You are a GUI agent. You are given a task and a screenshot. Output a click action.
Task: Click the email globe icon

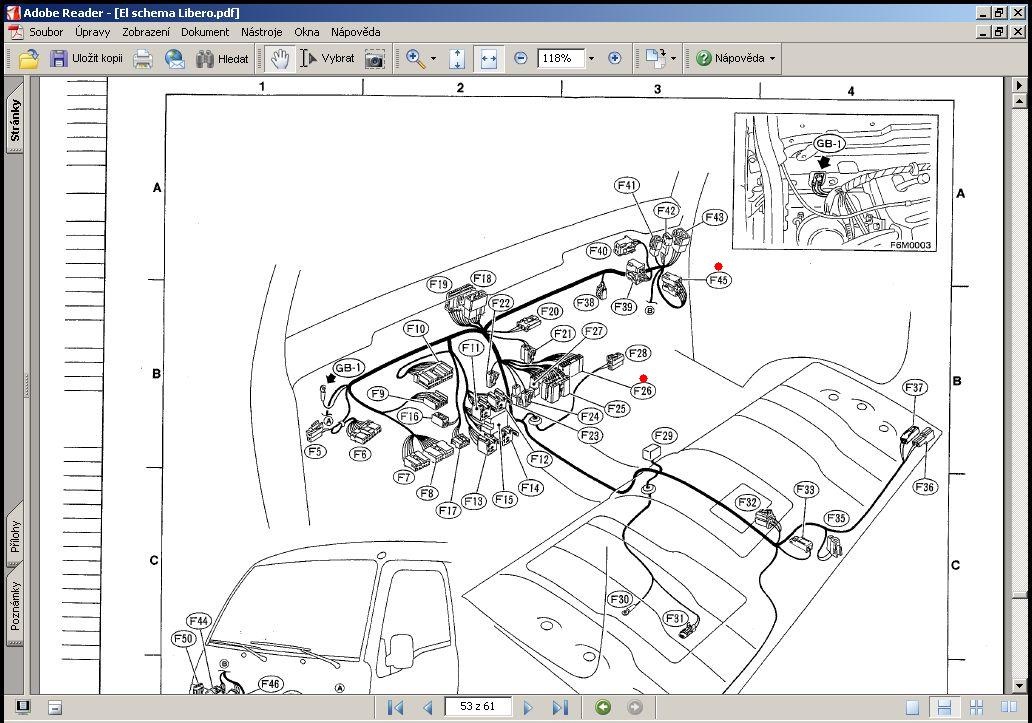point(174,59)
